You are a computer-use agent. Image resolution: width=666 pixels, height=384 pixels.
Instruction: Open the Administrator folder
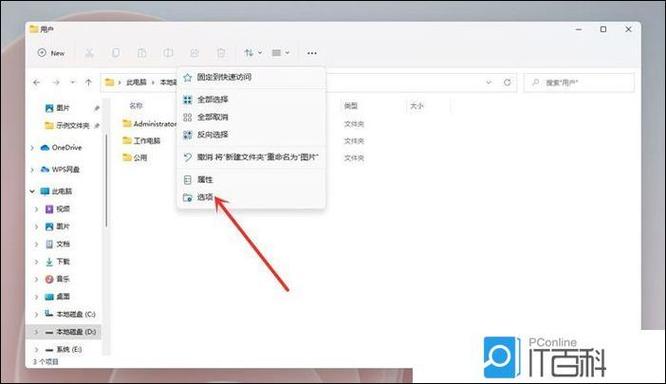[149, 124]
